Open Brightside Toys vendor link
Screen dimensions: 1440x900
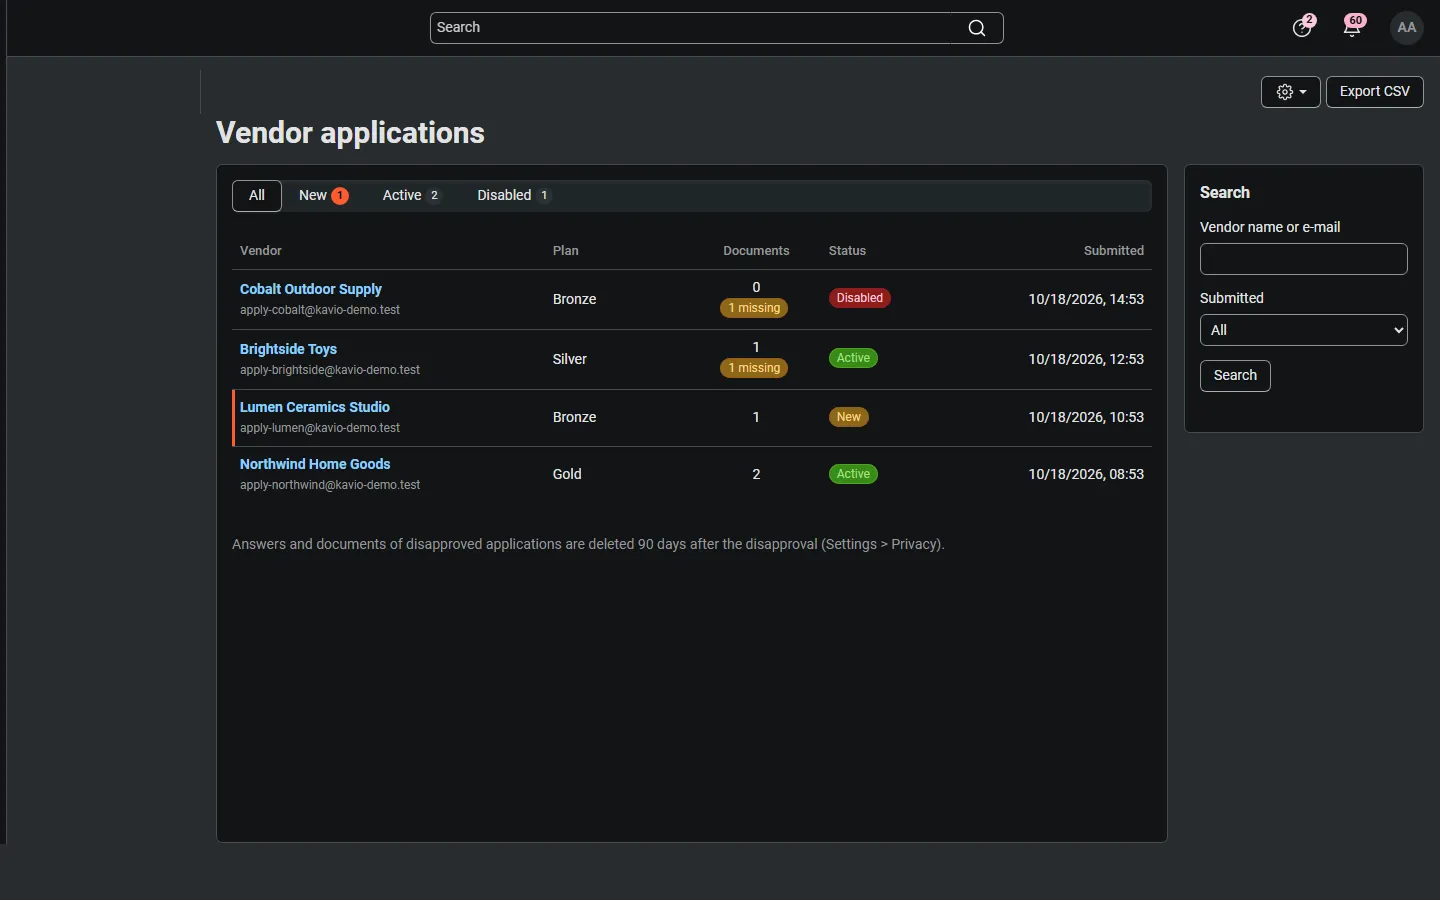click(x=288, y=349)
